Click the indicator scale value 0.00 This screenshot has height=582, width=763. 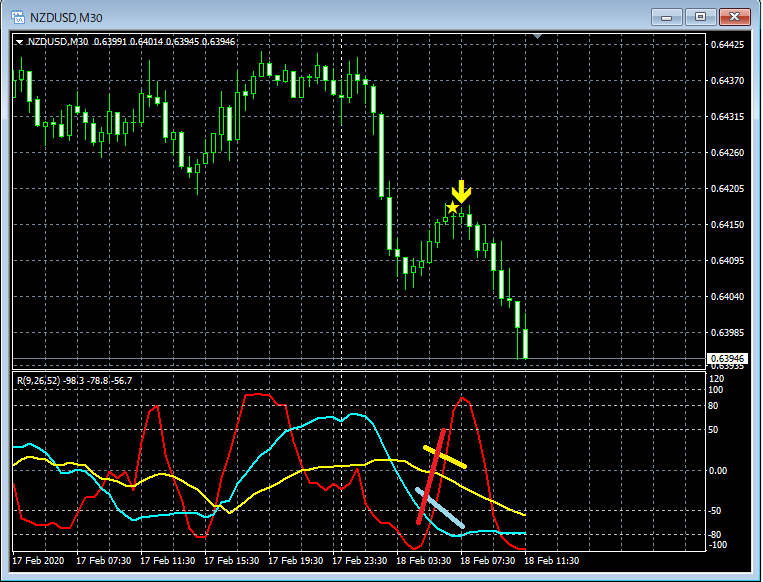tap(717, 471)
